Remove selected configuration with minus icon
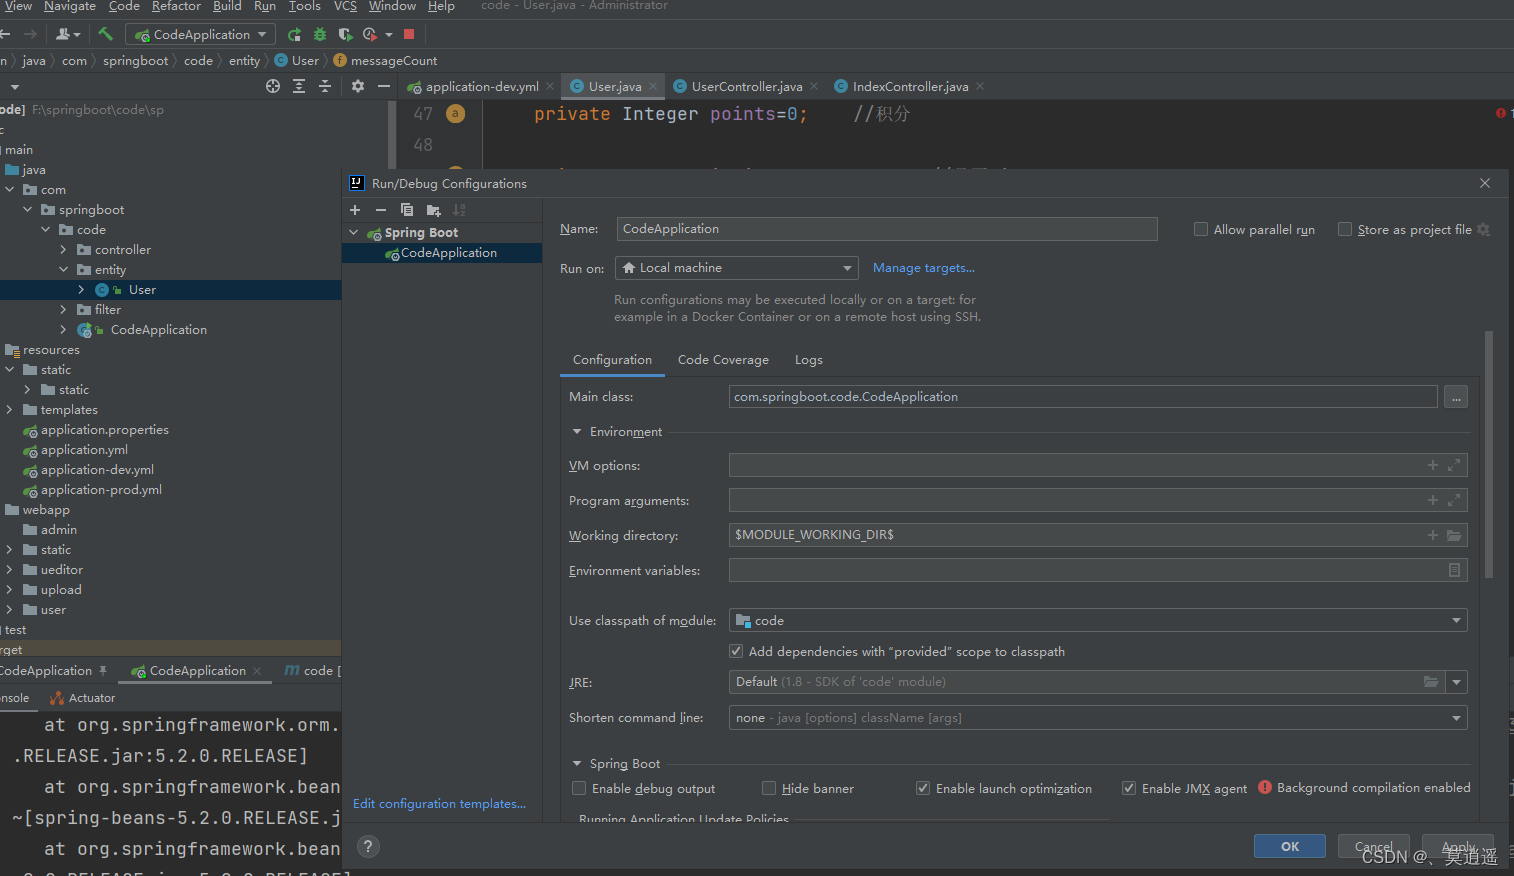 [x=381, y=210]
